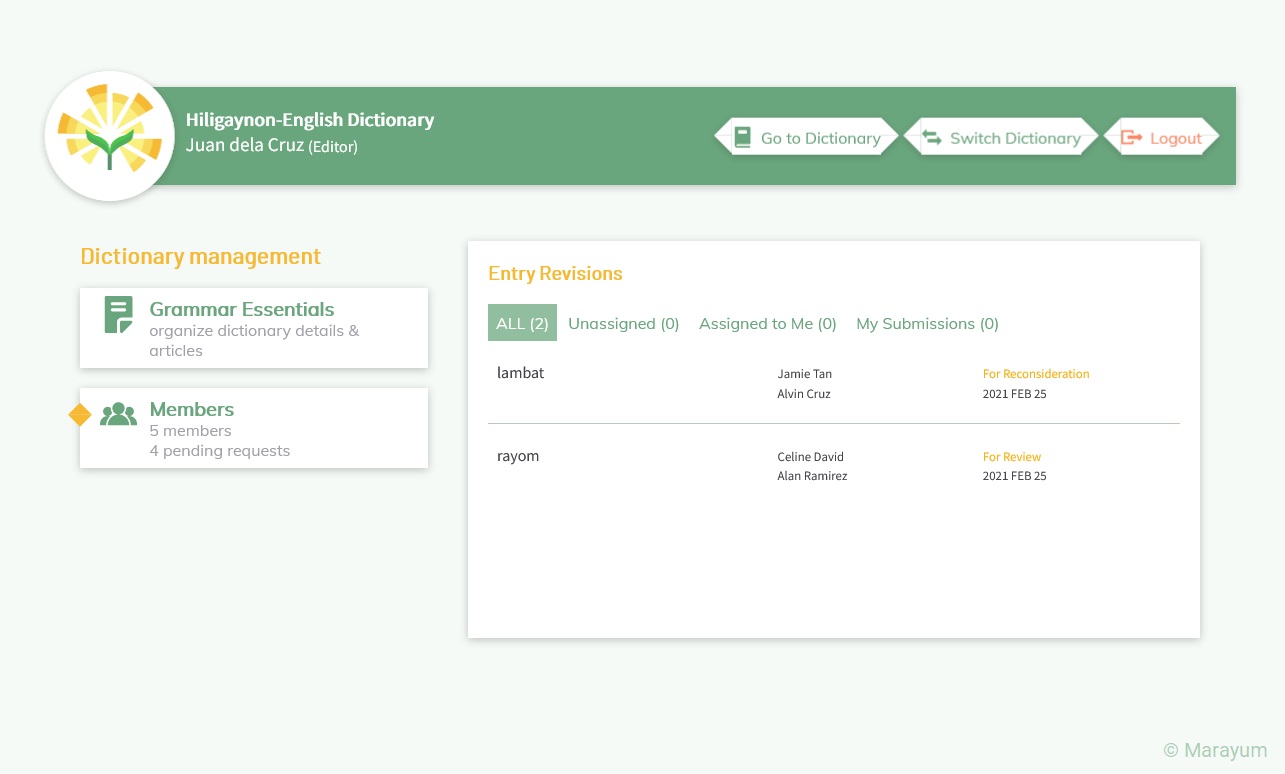This screenshot has width=1285, height=774.
Task: Open the My Submissions (0) tab
Action: coord(928,323)
